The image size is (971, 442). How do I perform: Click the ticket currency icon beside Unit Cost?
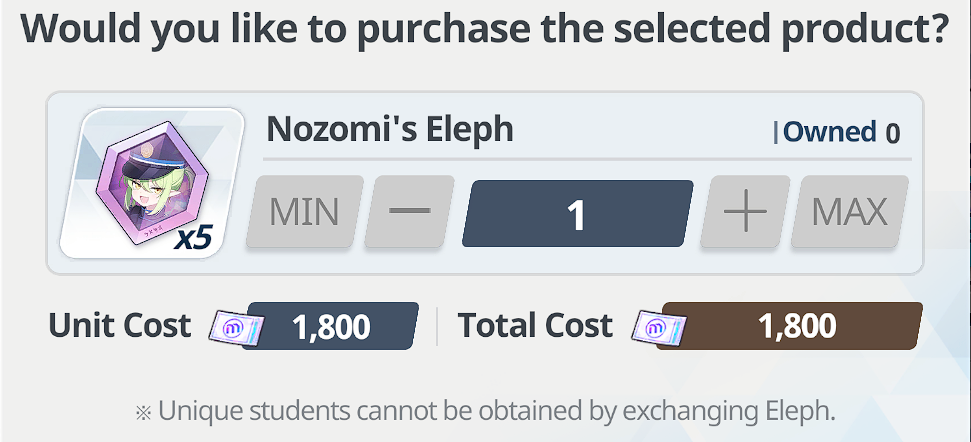click(237, 327)
